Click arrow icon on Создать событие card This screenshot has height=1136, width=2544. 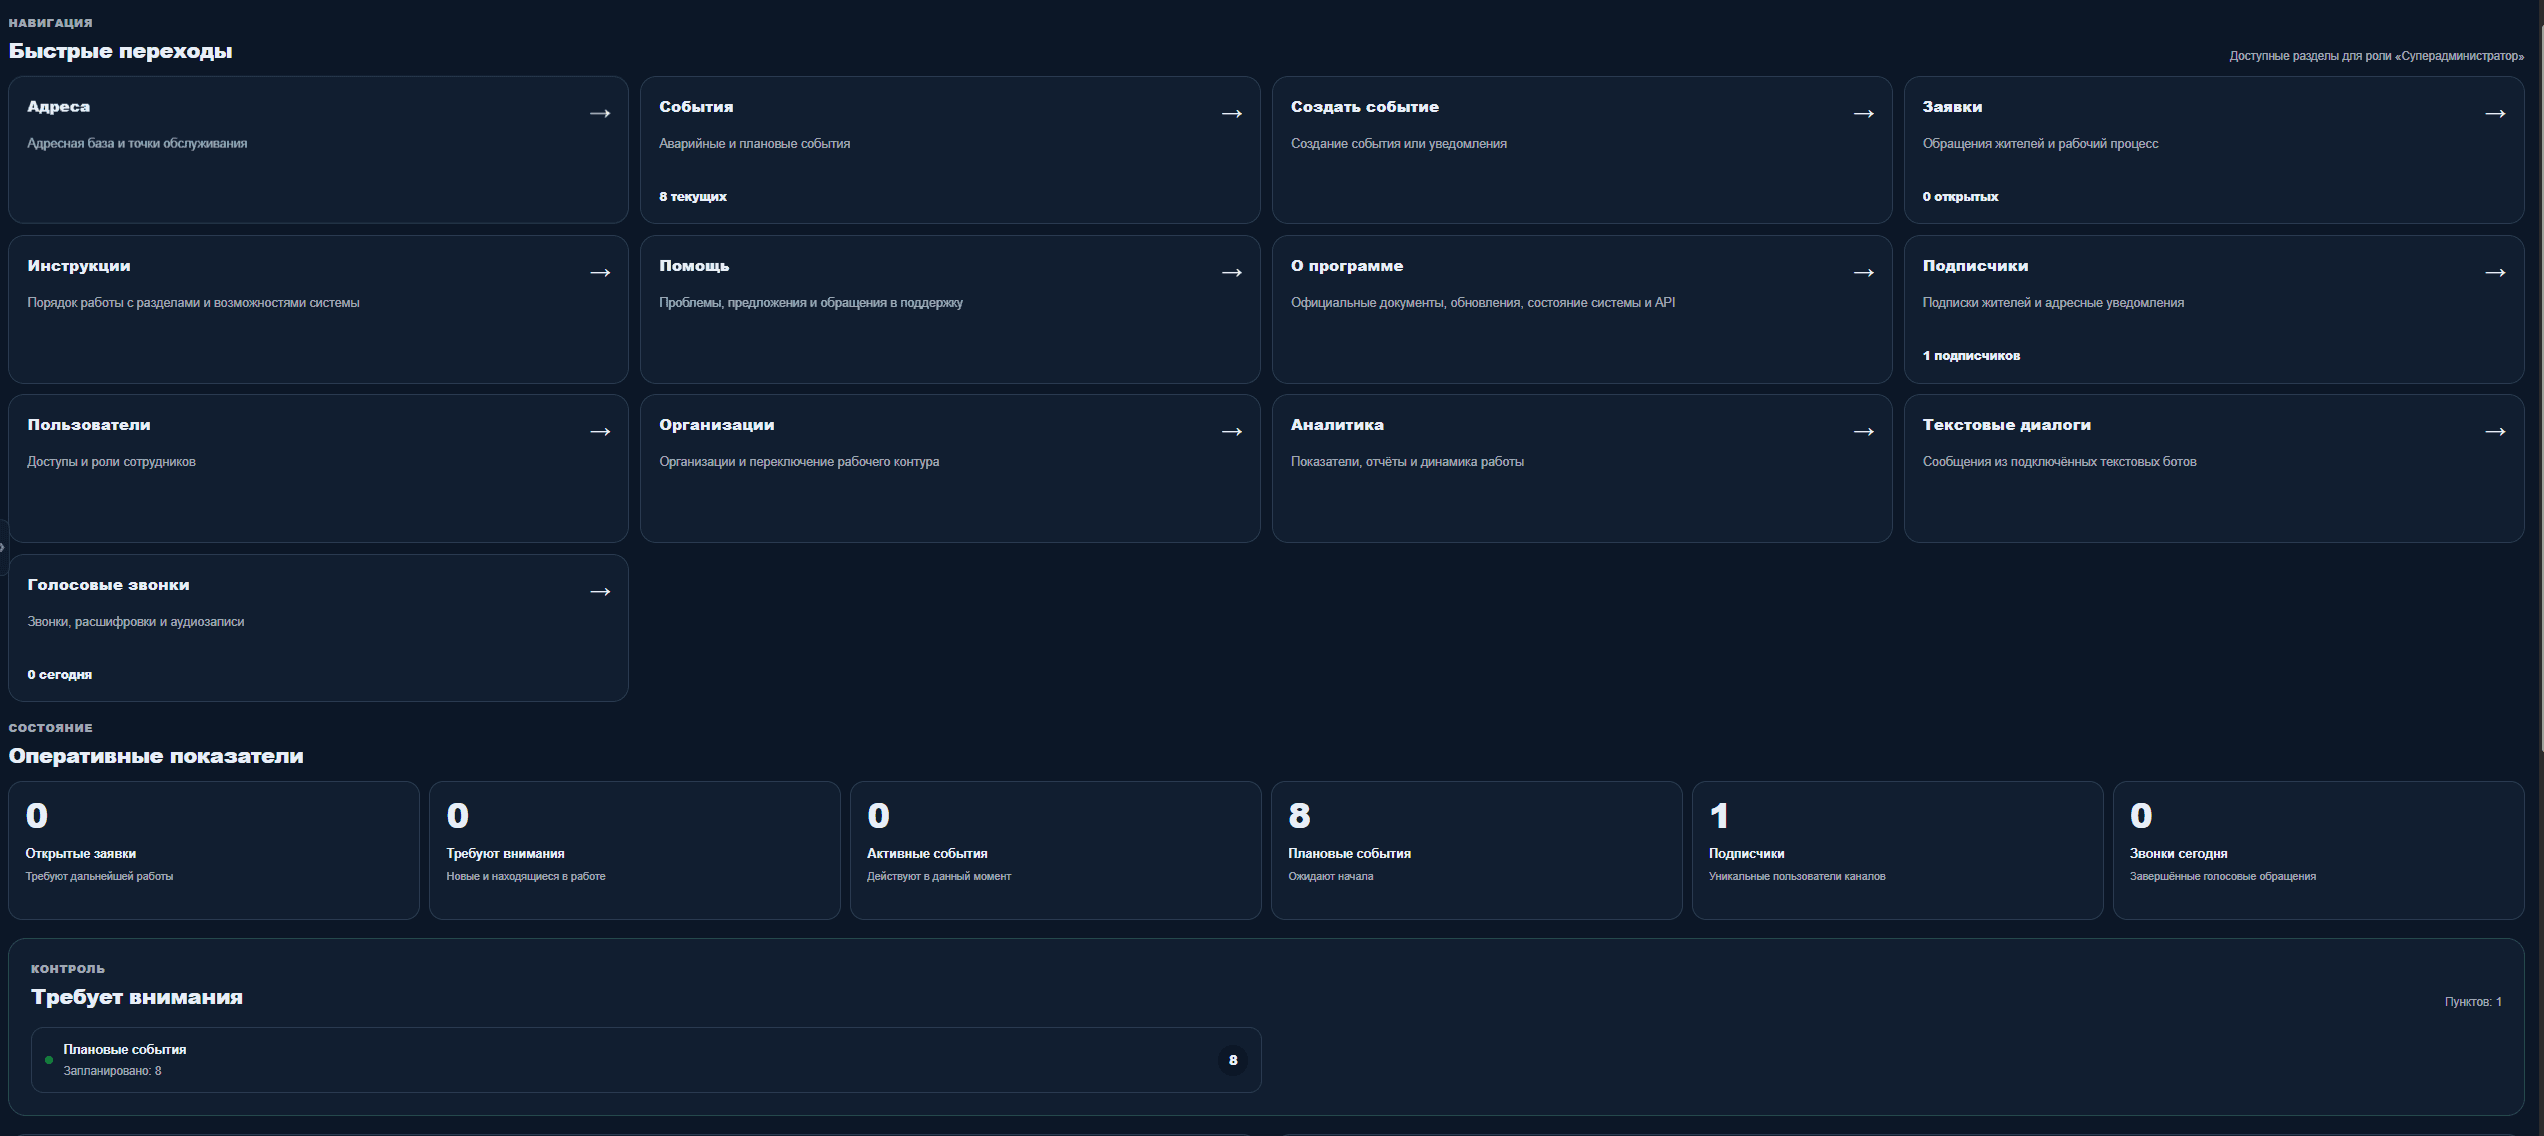[1864, 114]
